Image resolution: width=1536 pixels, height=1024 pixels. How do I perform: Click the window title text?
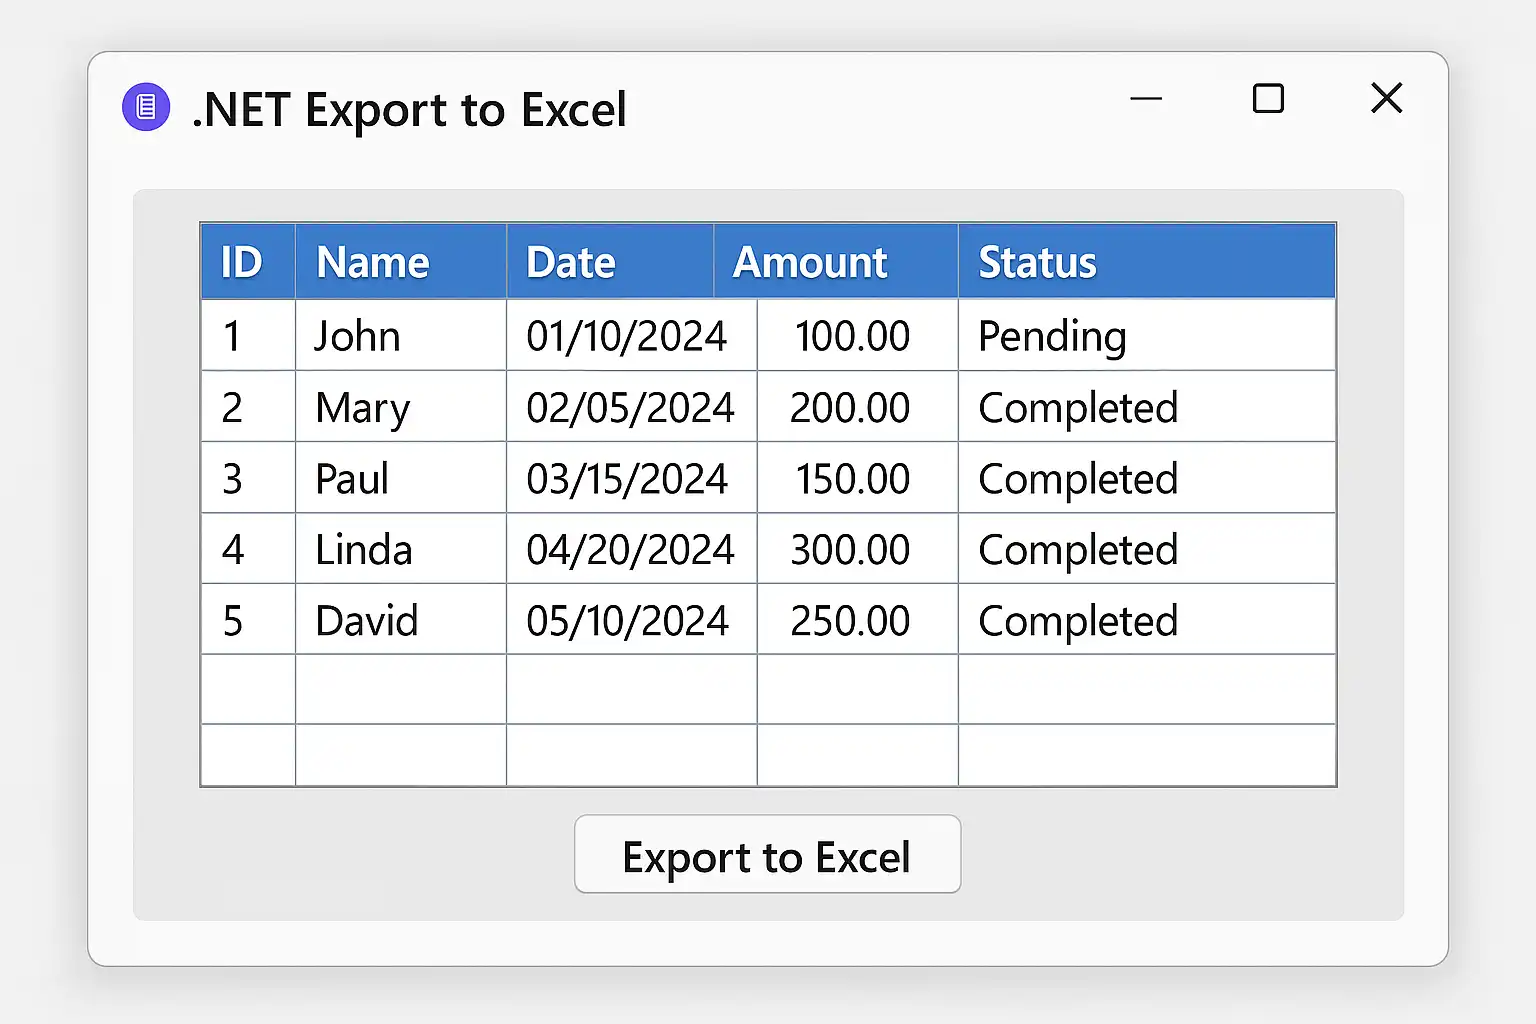click(409, 109)
